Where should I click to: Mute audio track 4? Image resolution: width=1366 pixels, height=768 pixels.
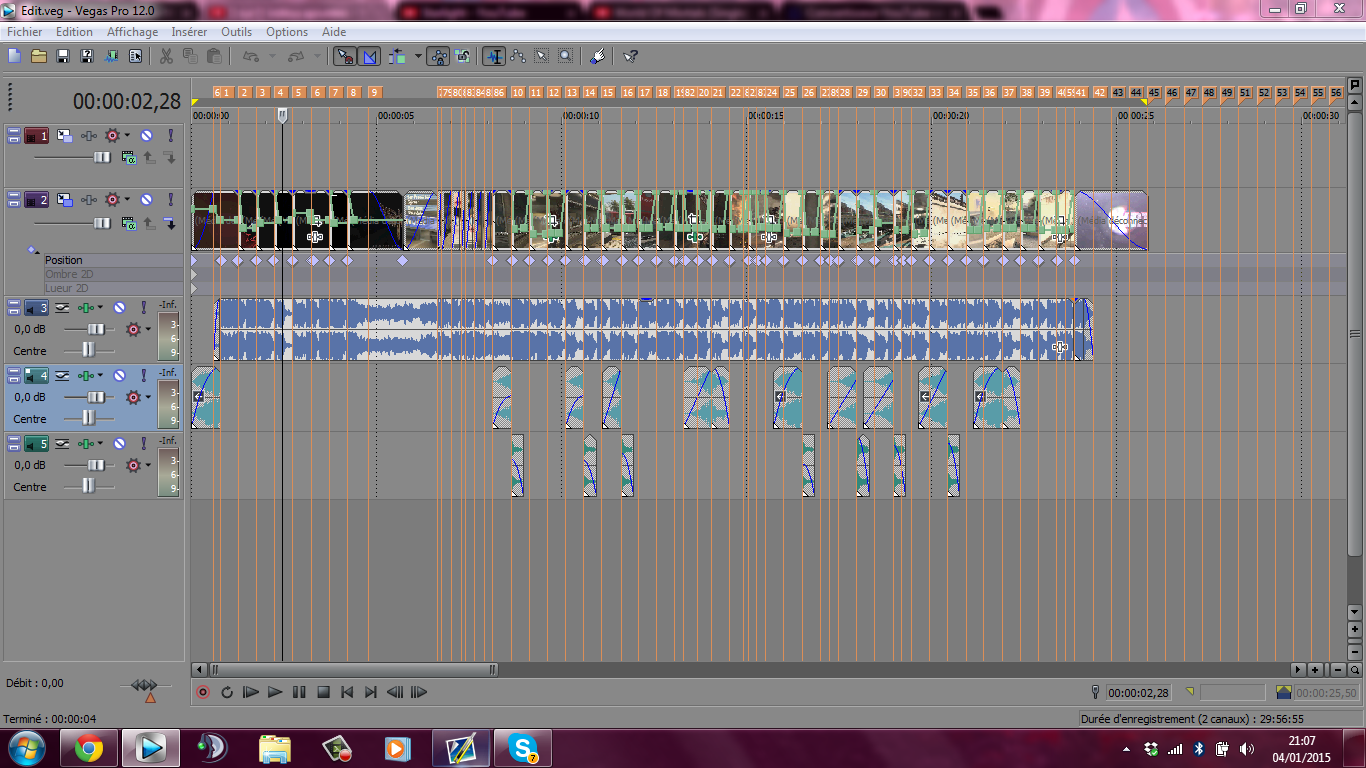[119, 375]
